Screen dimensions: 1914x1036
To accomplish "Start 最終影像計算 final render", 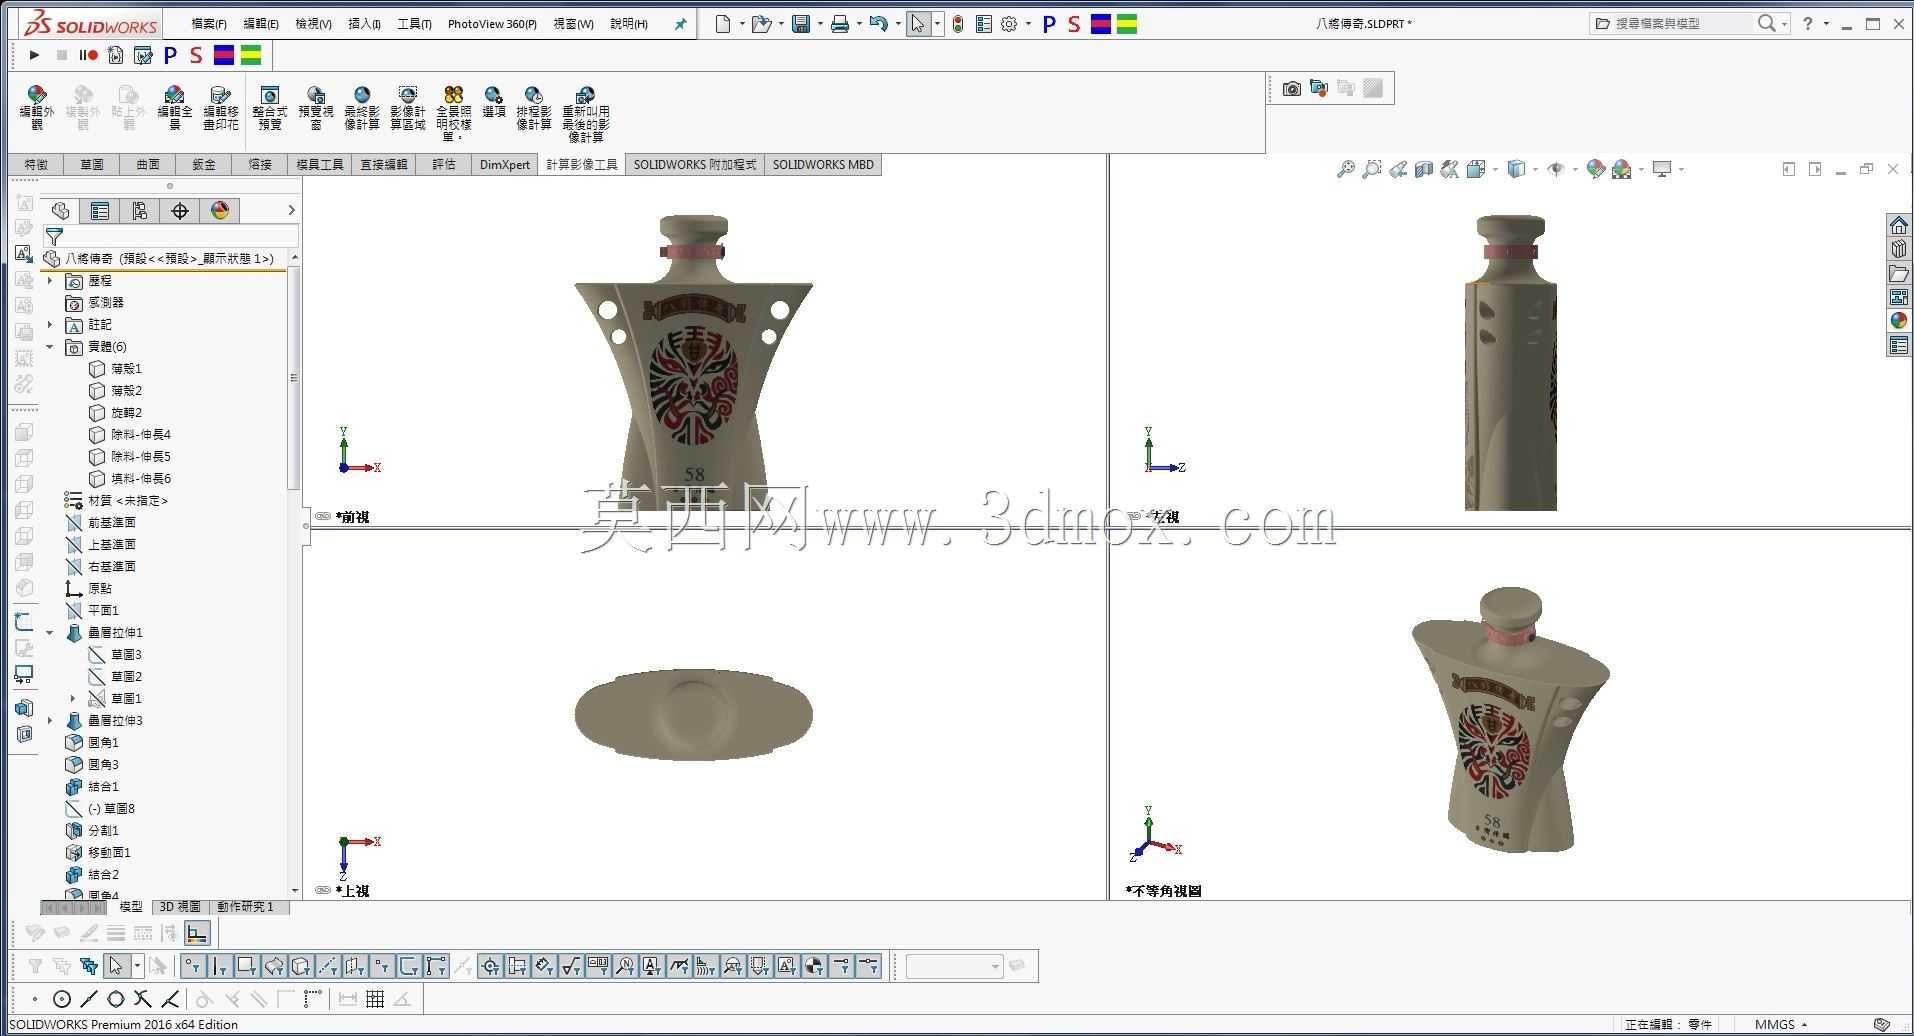I will coord(362,108).
